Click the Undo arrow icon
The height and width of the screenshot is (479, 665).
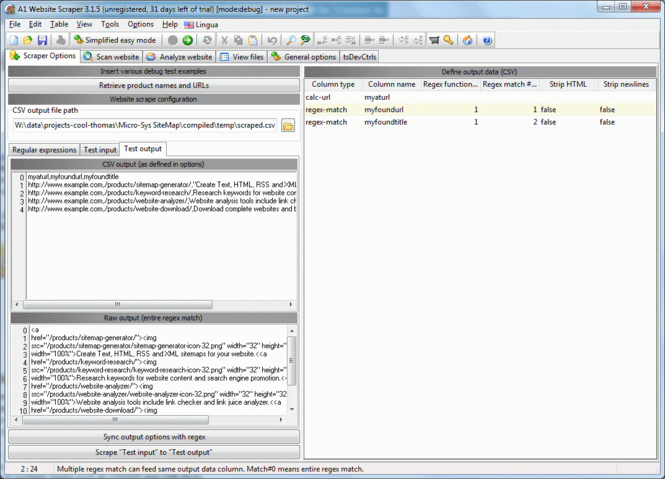[x=272, y=40]
